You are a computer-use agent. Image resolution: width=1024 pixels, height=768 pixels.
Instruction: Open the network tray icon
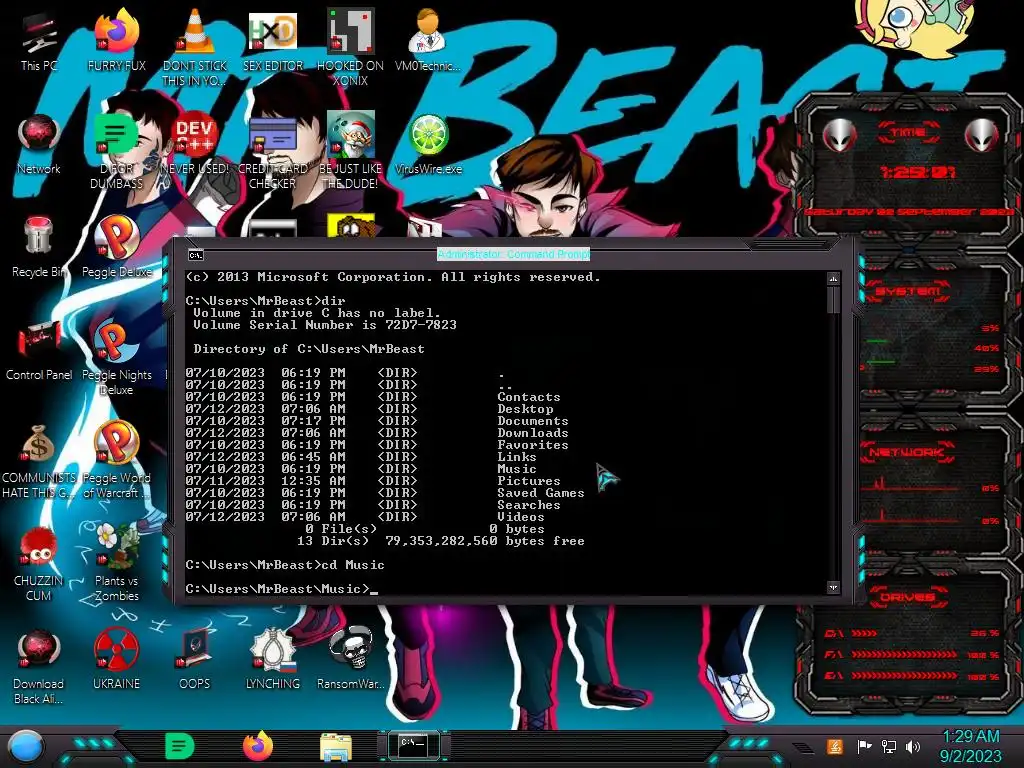(x=888, y=746)
